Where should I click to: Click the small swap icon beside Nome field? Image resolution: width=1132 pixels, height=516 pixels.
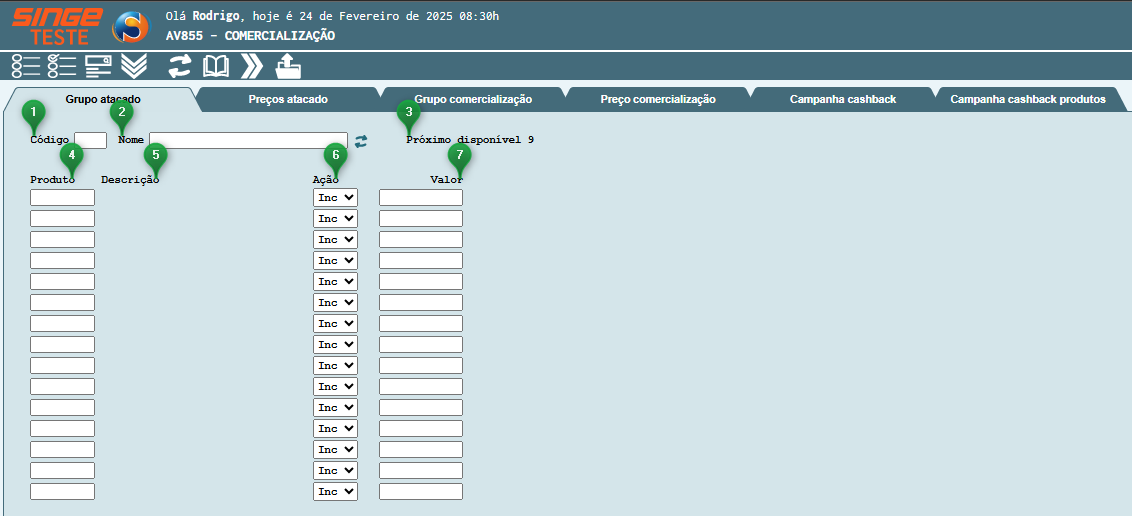361,141
